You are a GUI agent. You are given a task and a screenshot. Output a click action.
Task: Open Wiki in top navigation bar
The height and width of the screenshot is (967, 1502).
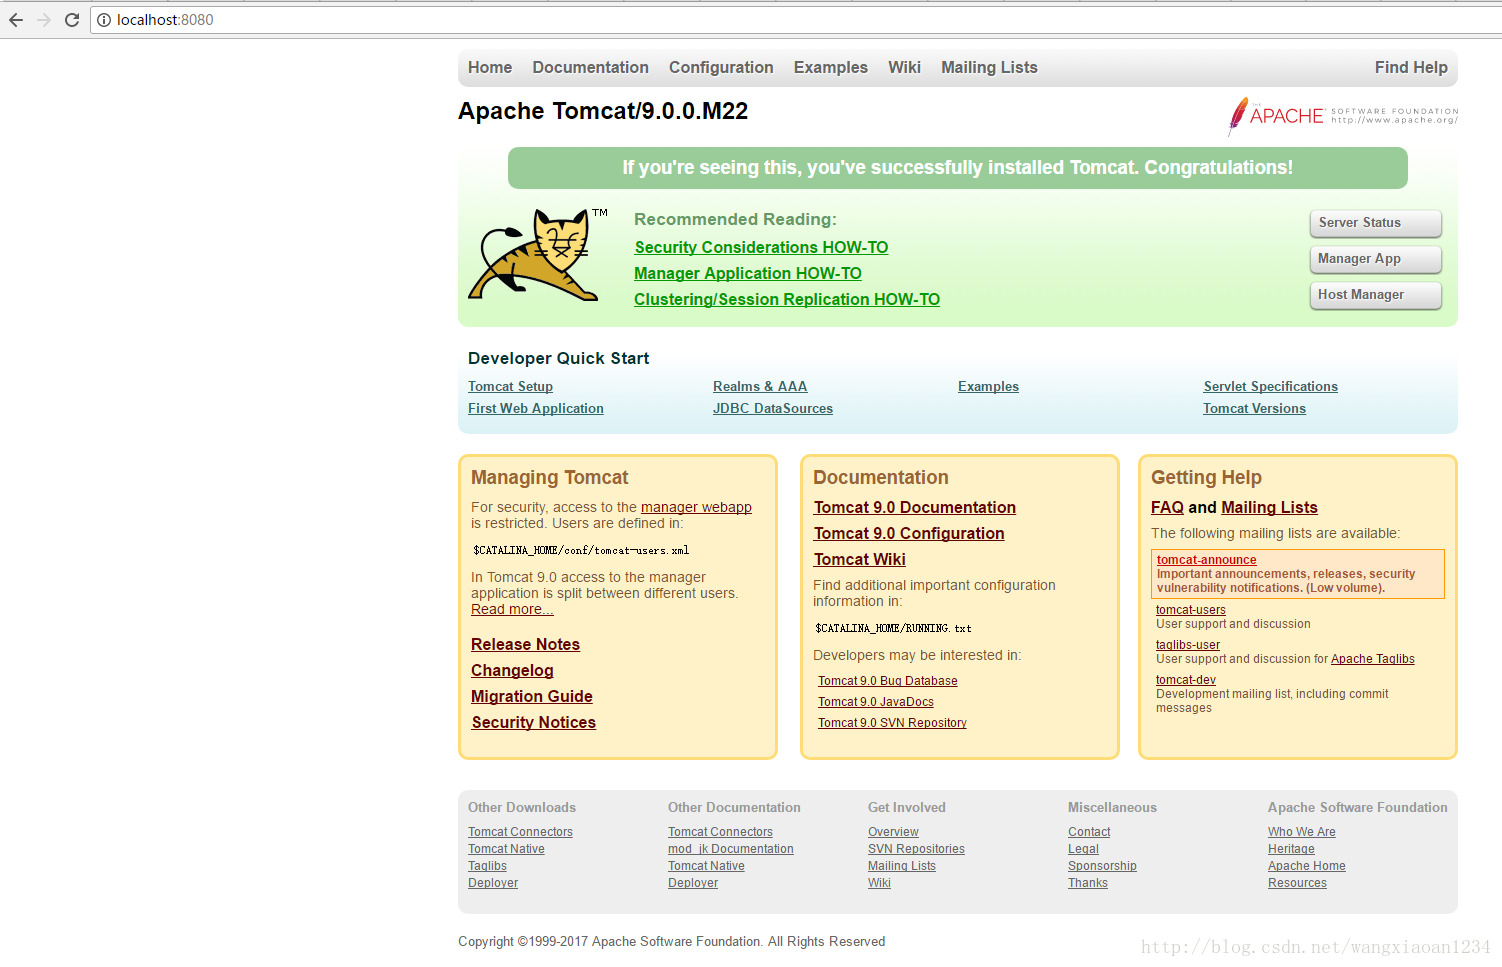[x=904, y=68]
